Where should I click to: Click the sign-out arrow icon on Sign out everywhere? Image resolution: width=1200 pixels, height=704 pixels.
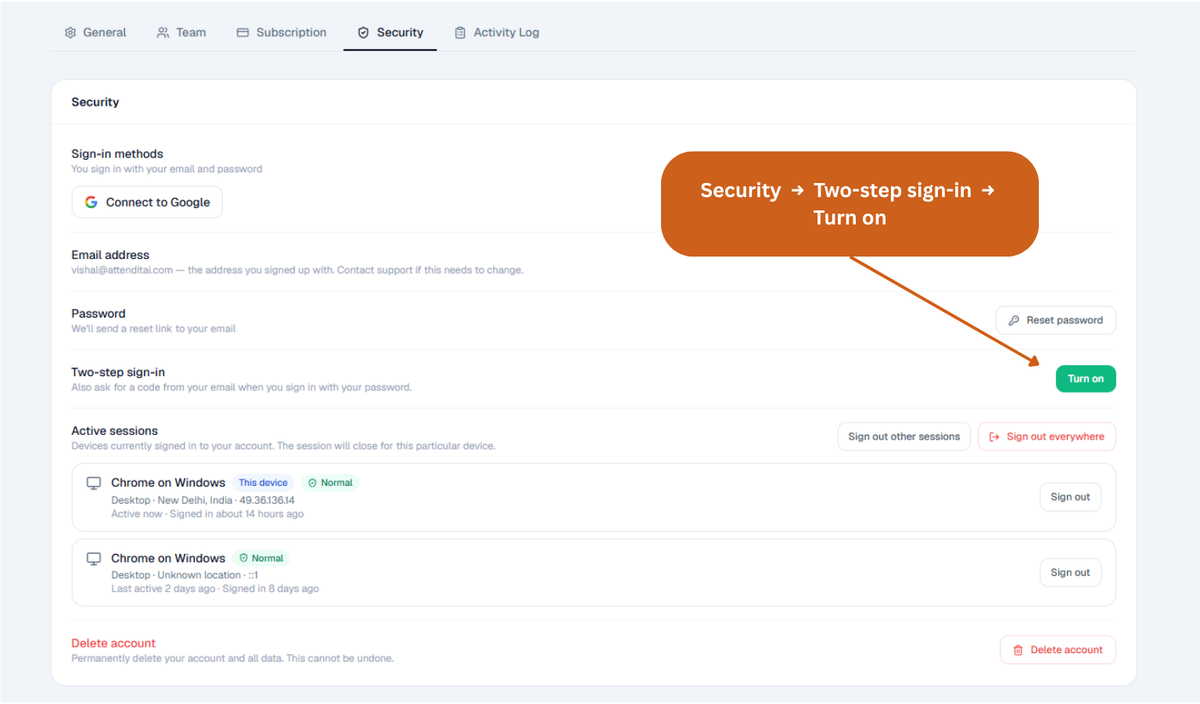click(994, 437)
